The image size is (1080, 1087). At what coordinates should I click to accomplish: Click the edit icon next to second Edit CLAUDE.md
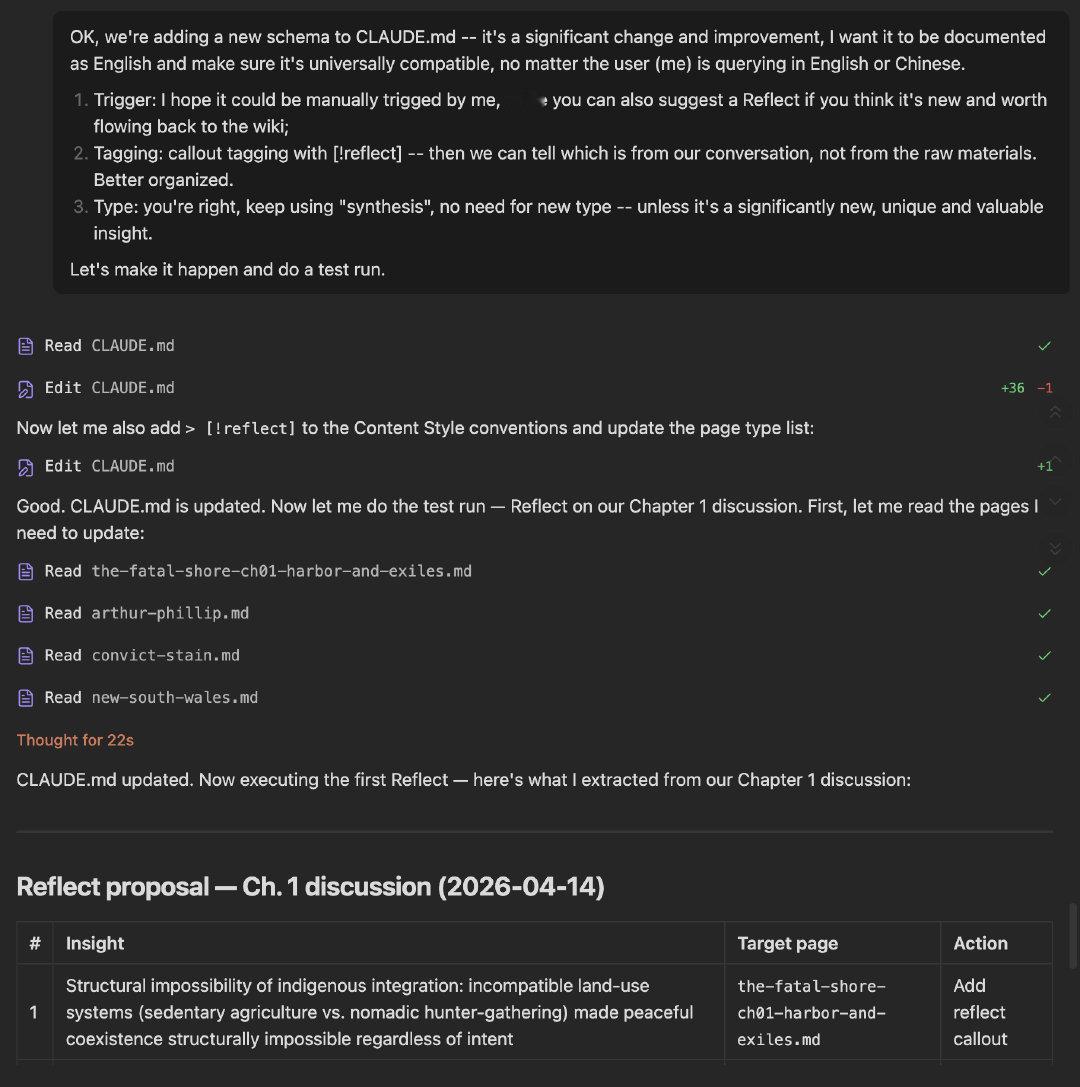[x=24, y=466]
